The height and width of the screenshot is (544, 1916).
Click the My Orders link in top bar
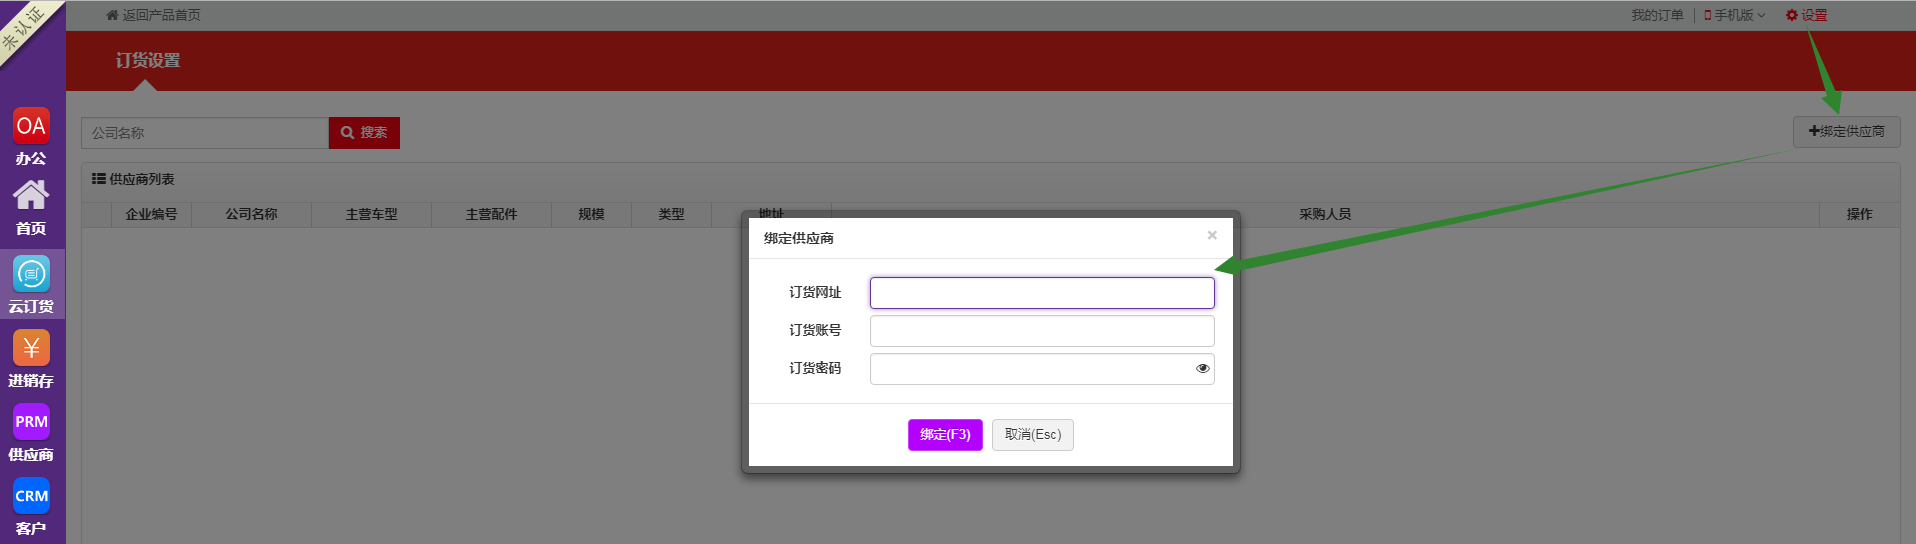[x=1657, y=15]
